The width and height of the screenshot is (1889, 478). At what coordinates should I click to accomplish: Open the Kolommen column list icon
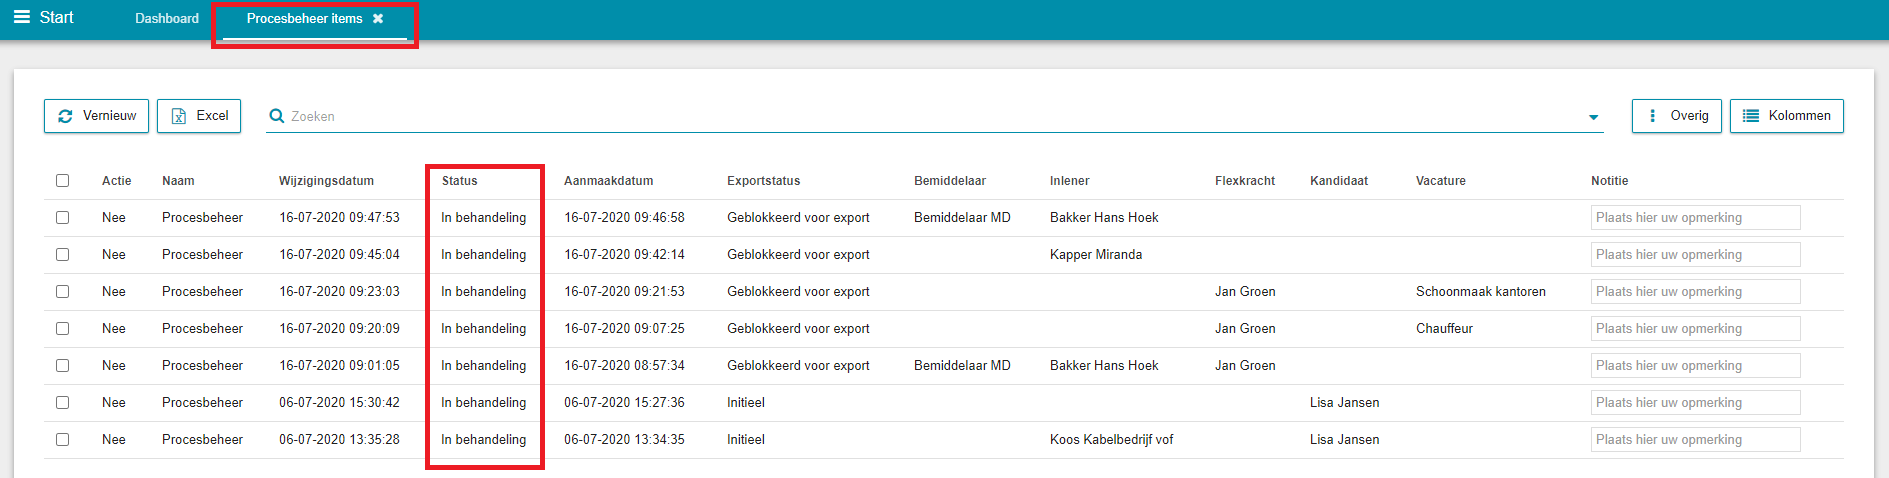tap(1751, 116)
